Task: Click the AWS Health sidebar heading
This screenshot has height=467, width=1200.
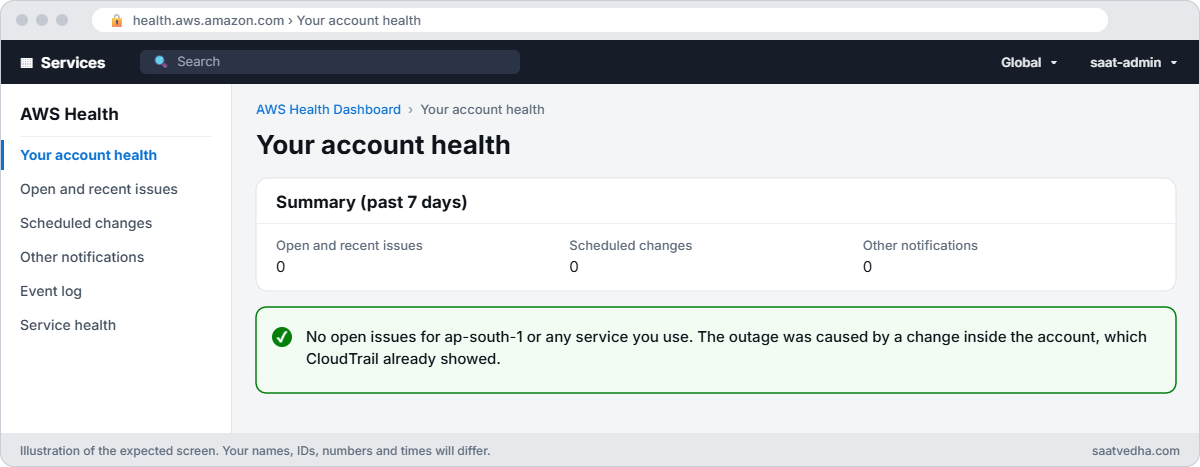Action: click(x=69, y=114)
